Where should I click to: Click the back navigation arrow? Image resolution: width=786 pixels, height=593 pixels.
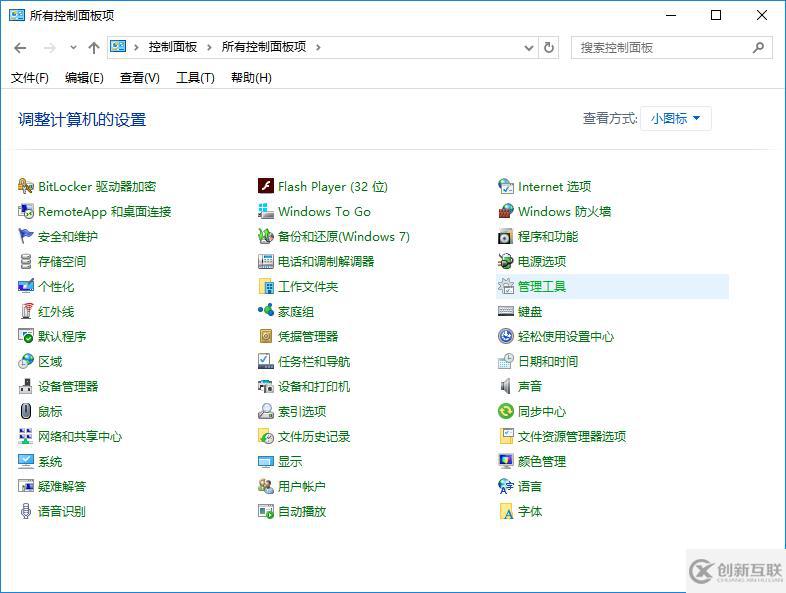click(x=20, y=48)
